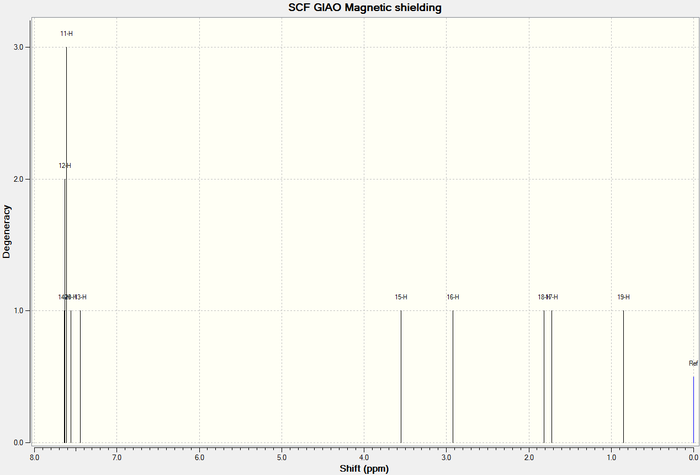Click the 2.0 tick on degeneracy axis

pyautogui.click(x=19, y=179)
